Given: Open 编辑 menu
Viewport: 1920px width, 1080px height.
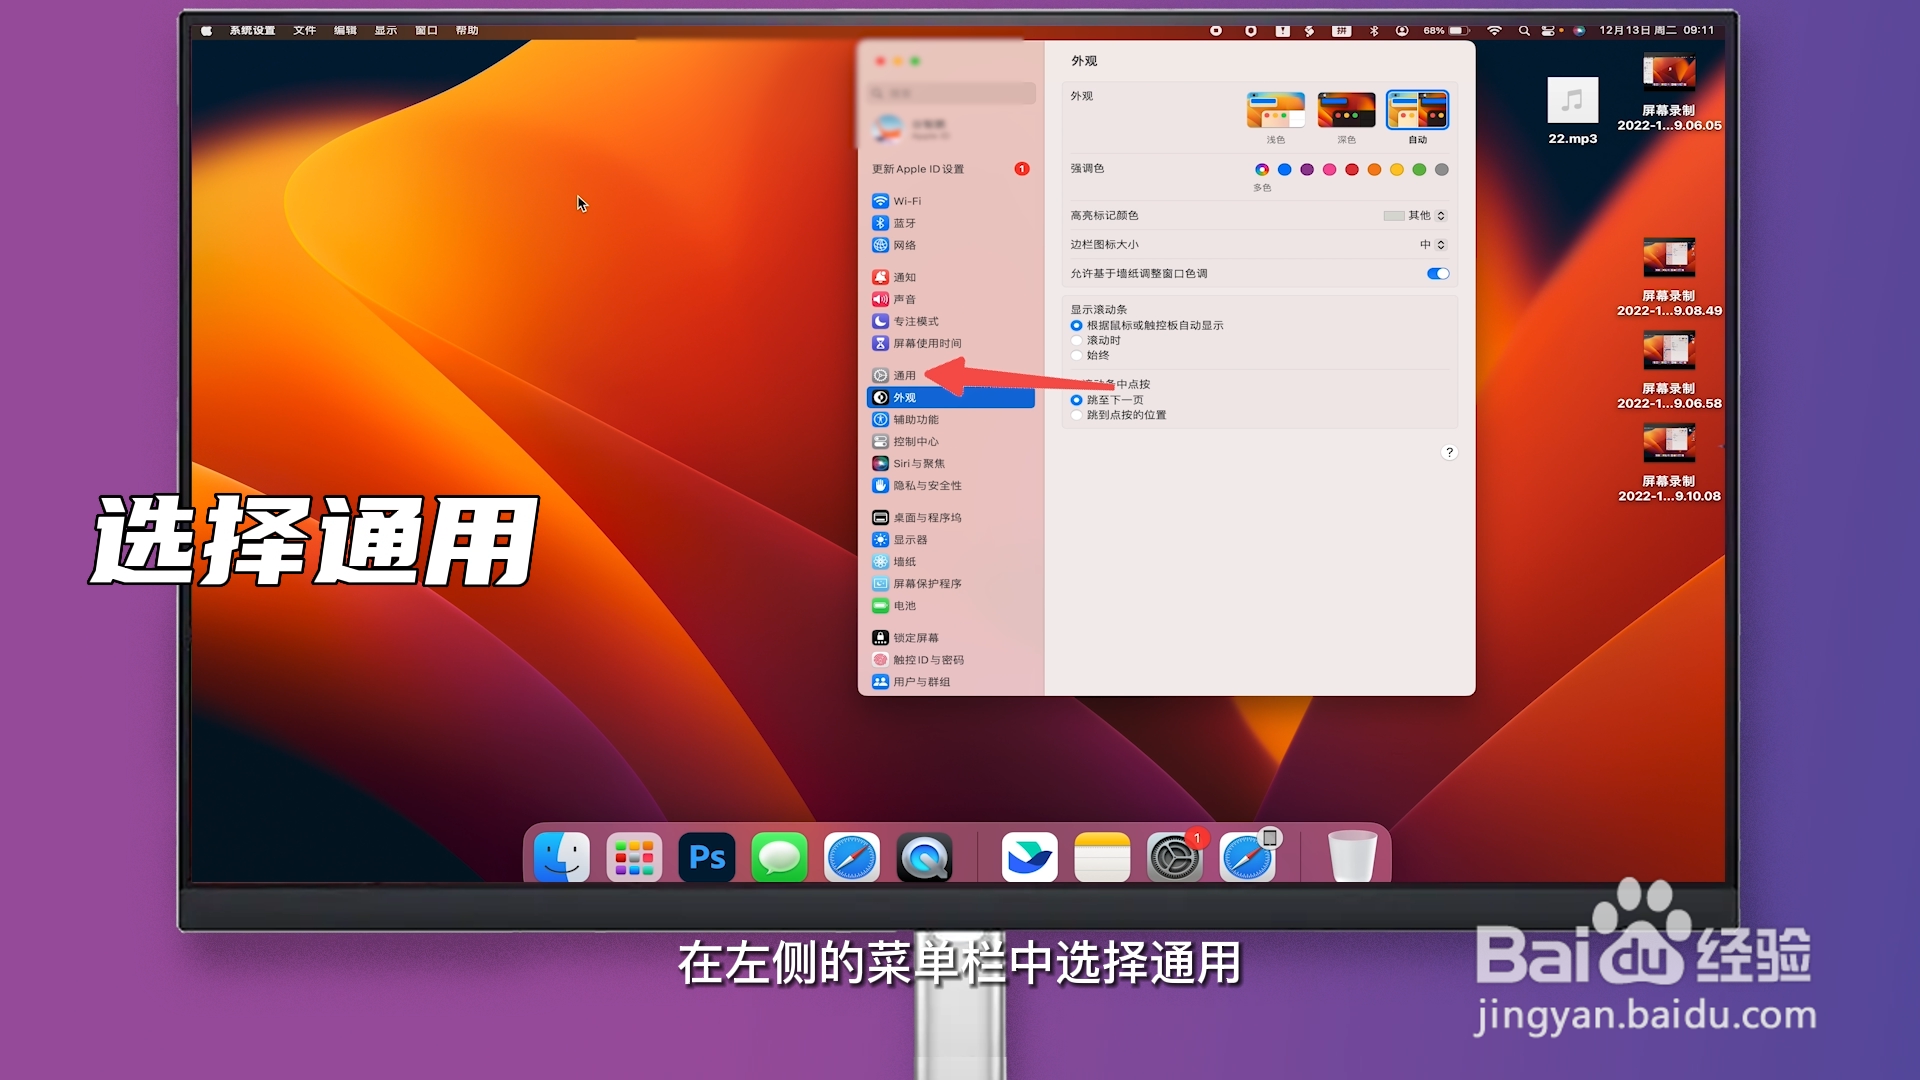Looking at the screenshot, I should [x=345, y=30].
